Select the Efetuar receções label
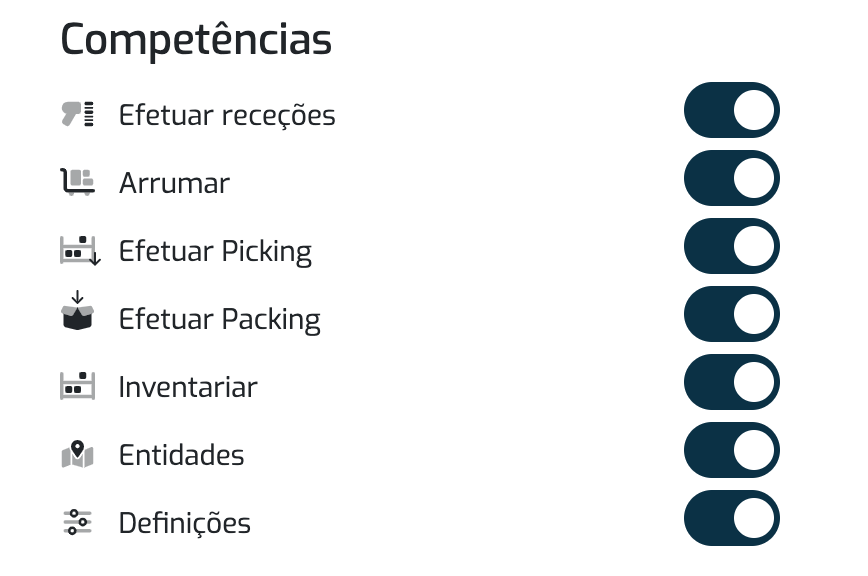This screenshot has height=576, width=868. point(227,116)
